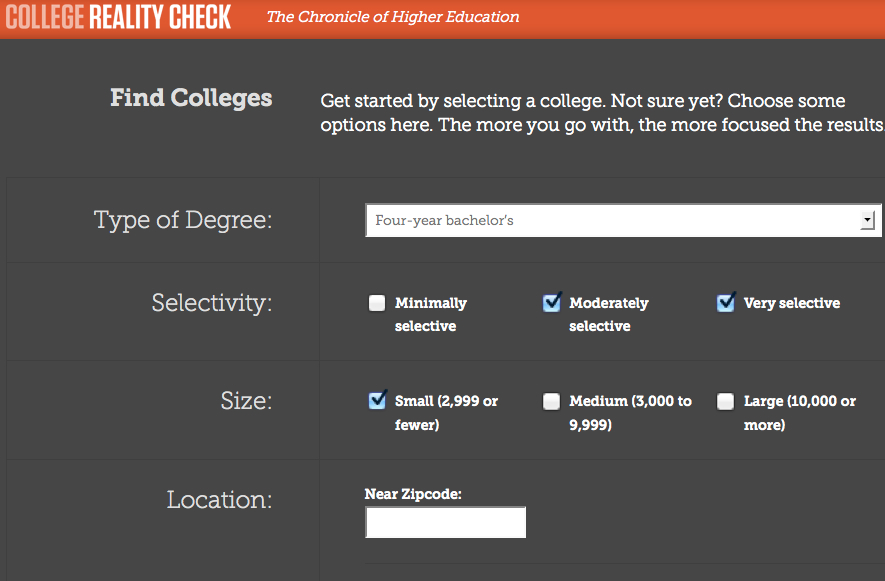Image resolution: width=885 pixels, height=581 pixels.
Task: Open the Type of Degree dropdown
Action: pyautogui.click(x=623, y=220)
